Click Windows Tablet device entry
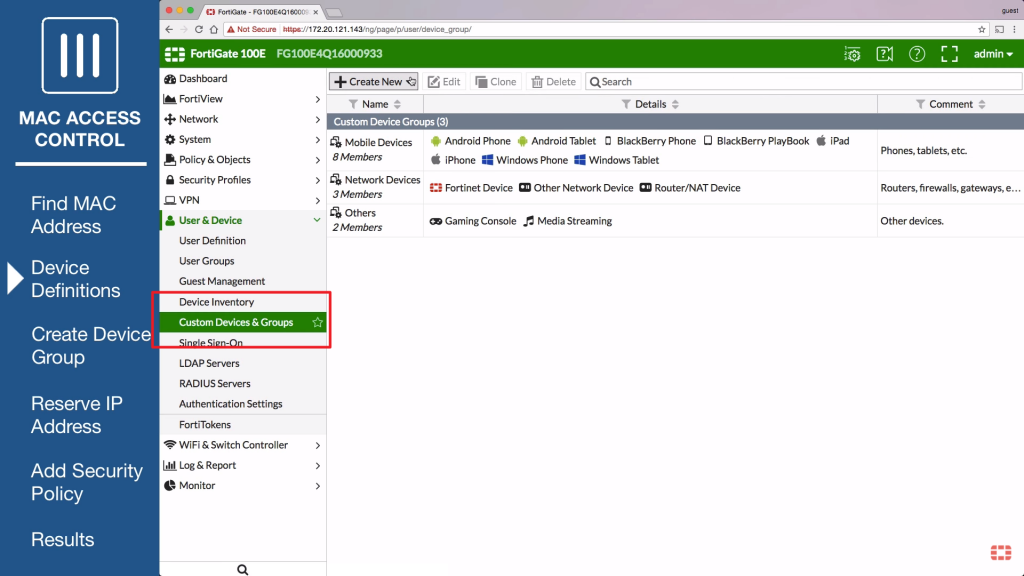The height and width of the screenshot is (576, 1024). click(x=616, y=160)
